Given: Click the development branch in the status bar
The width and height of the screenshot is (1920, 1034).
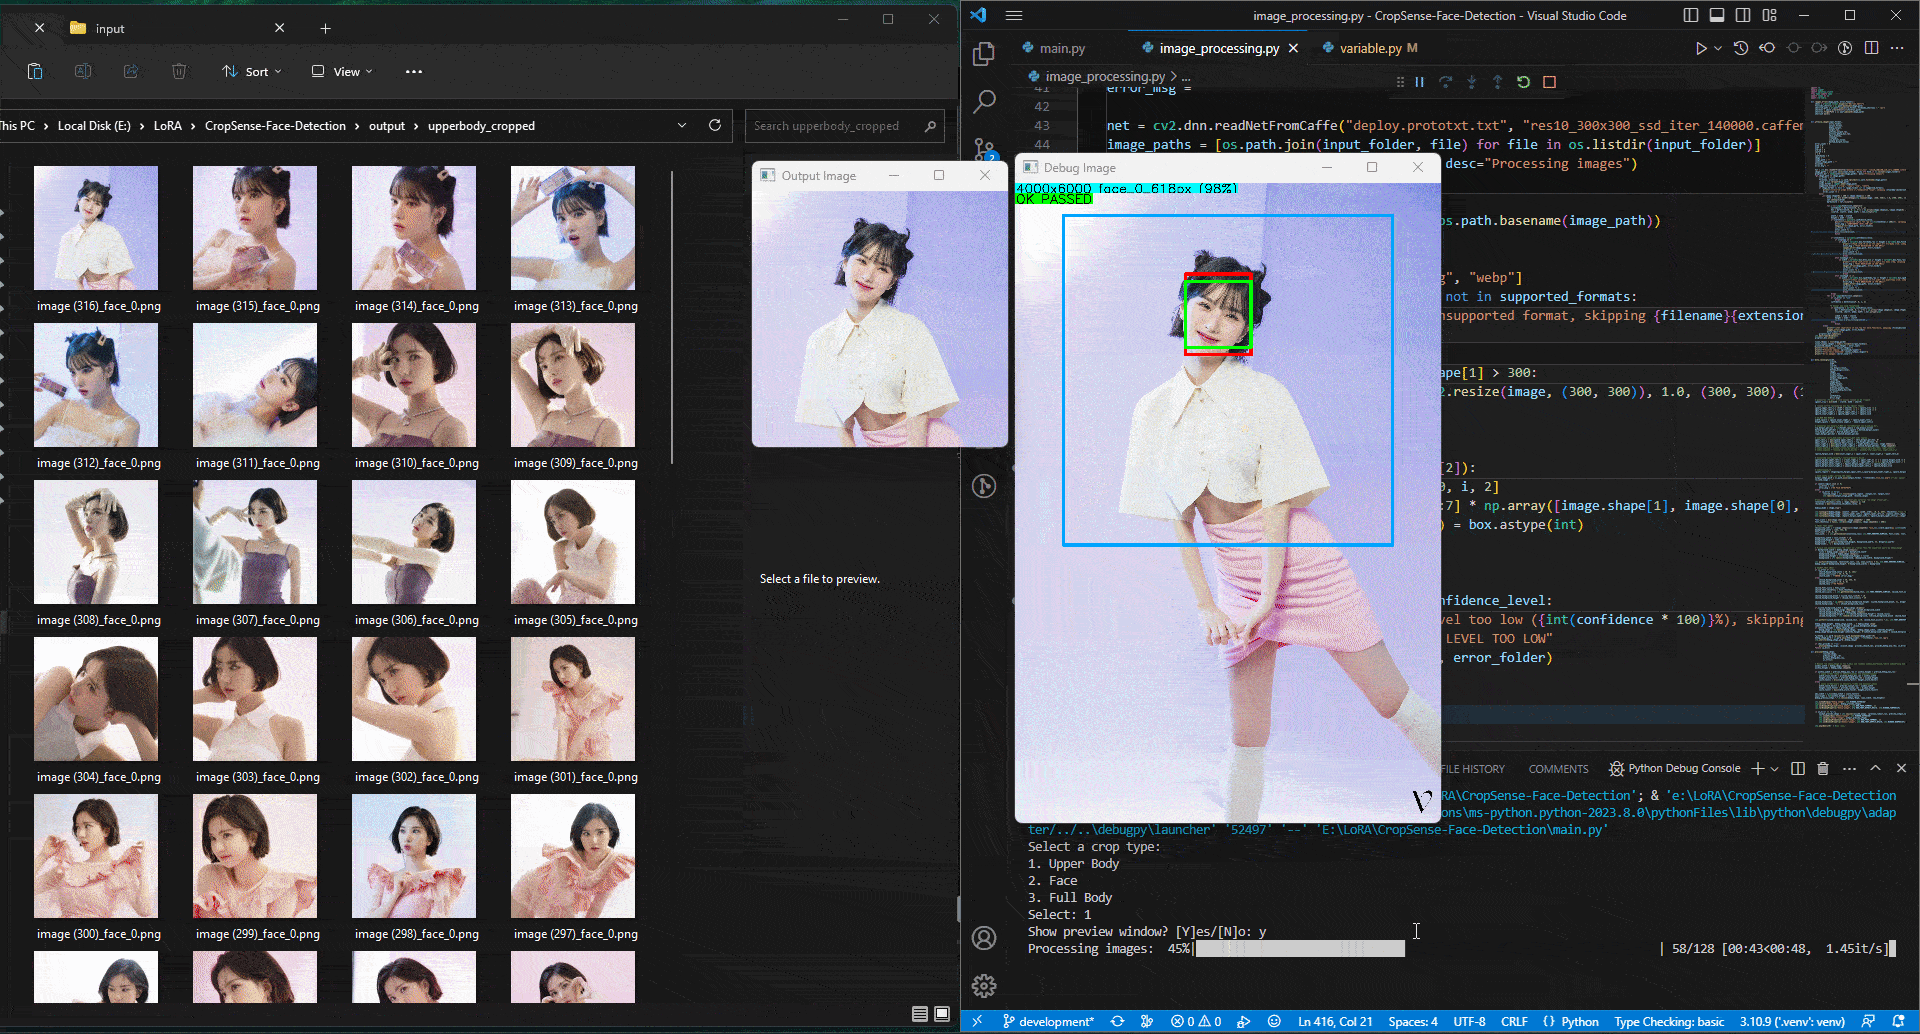Looking at the screenshot, I should (x=1048, y=1021).
